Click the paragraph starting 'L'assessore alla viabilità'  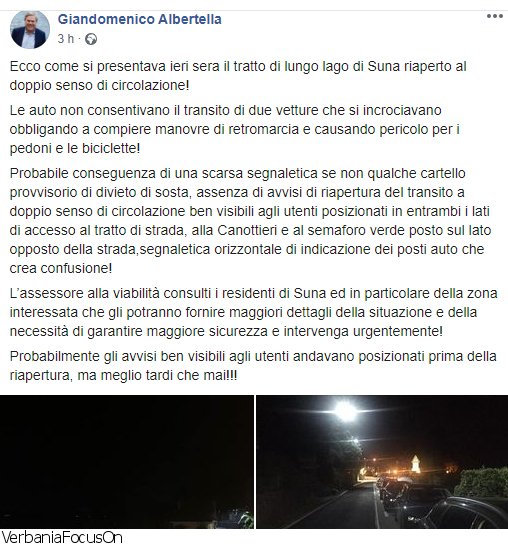pyautogui.click(x=254, y=312)
